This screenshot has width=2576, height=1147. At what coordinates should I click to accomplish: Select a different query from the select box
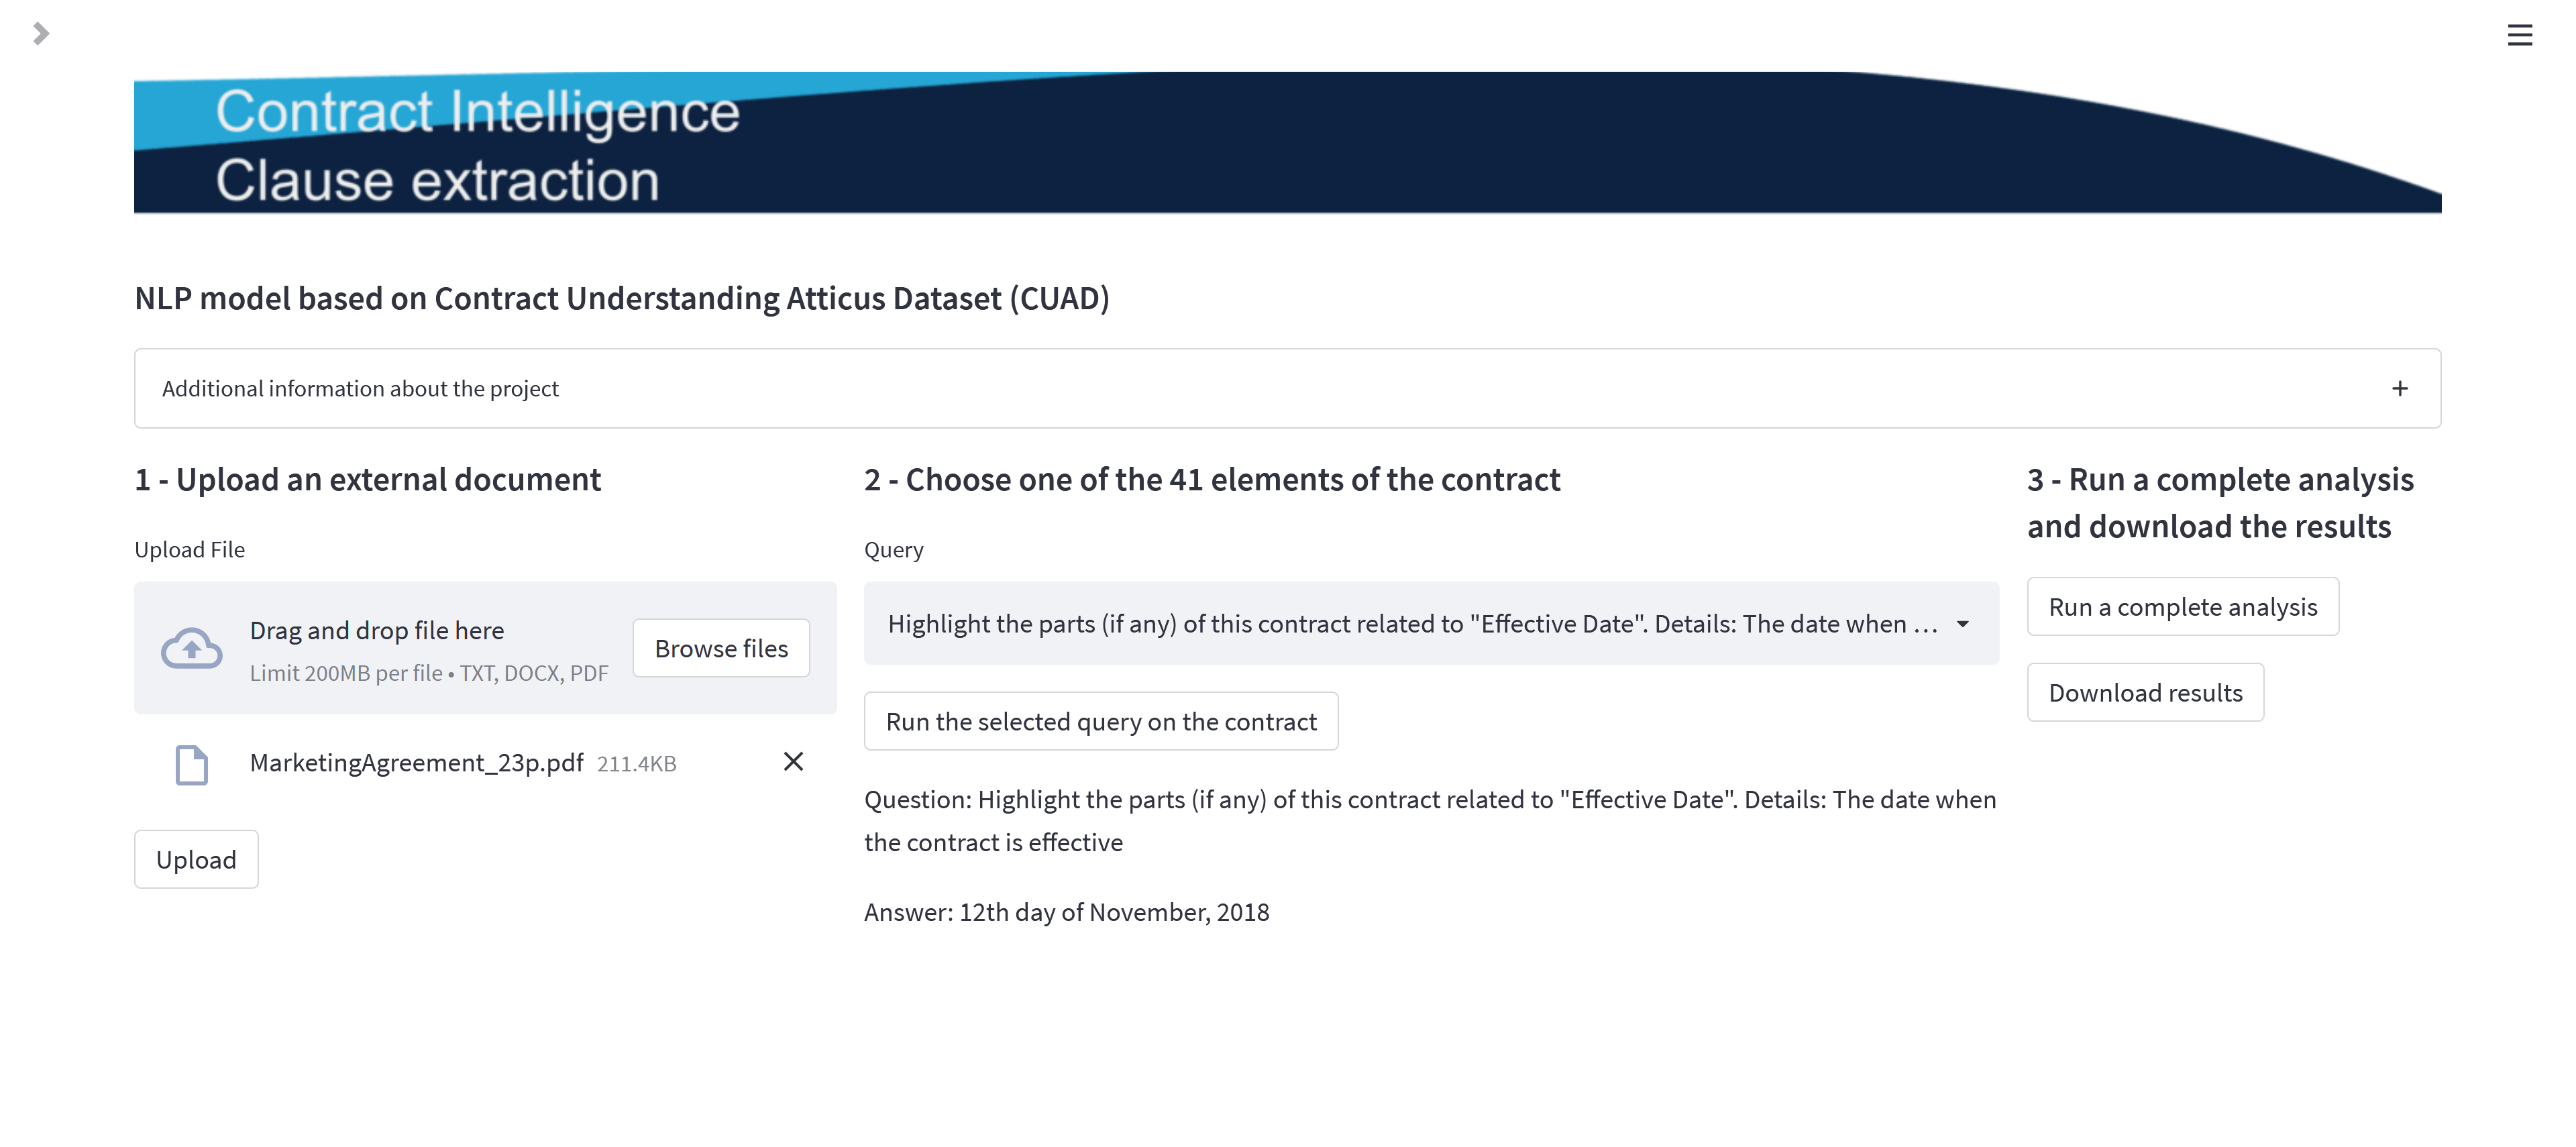point(1400,623)
